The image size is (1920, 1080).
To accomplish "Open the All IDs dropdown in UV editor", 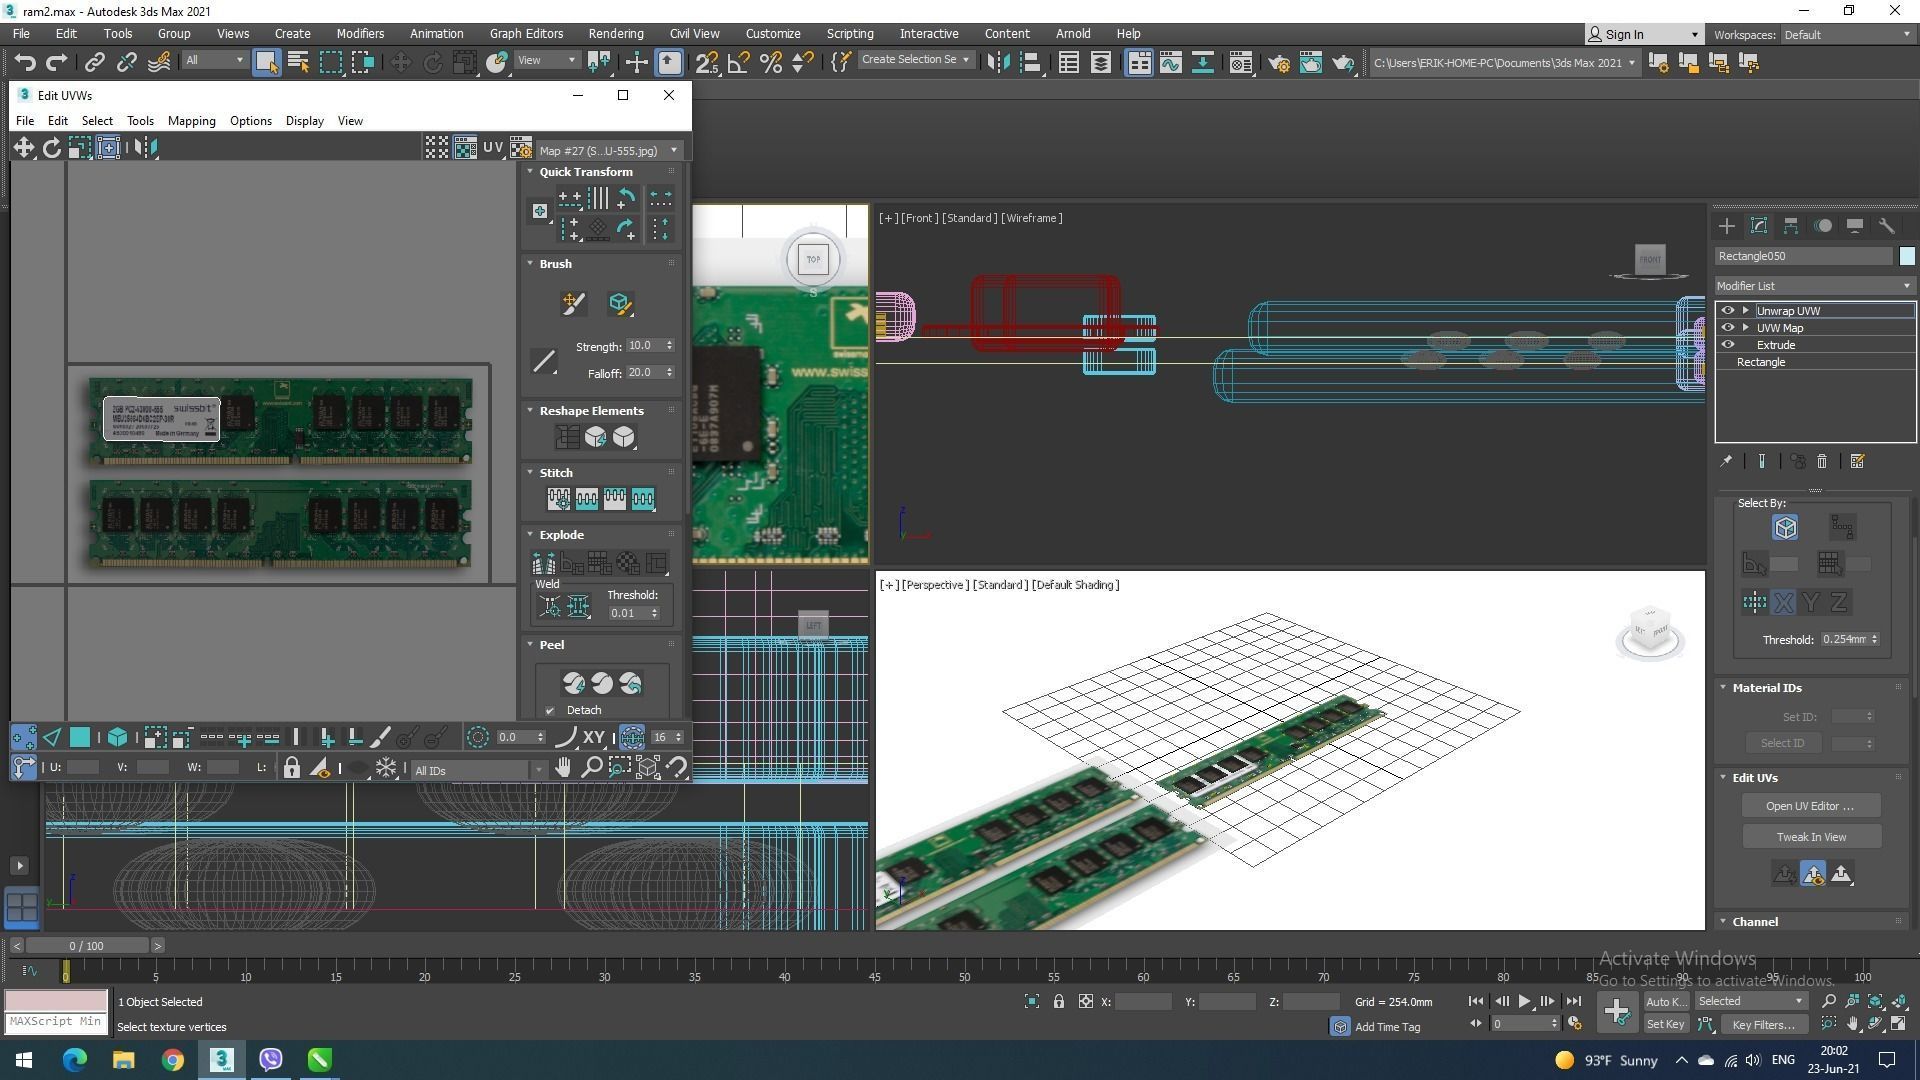I will [478, 770].
